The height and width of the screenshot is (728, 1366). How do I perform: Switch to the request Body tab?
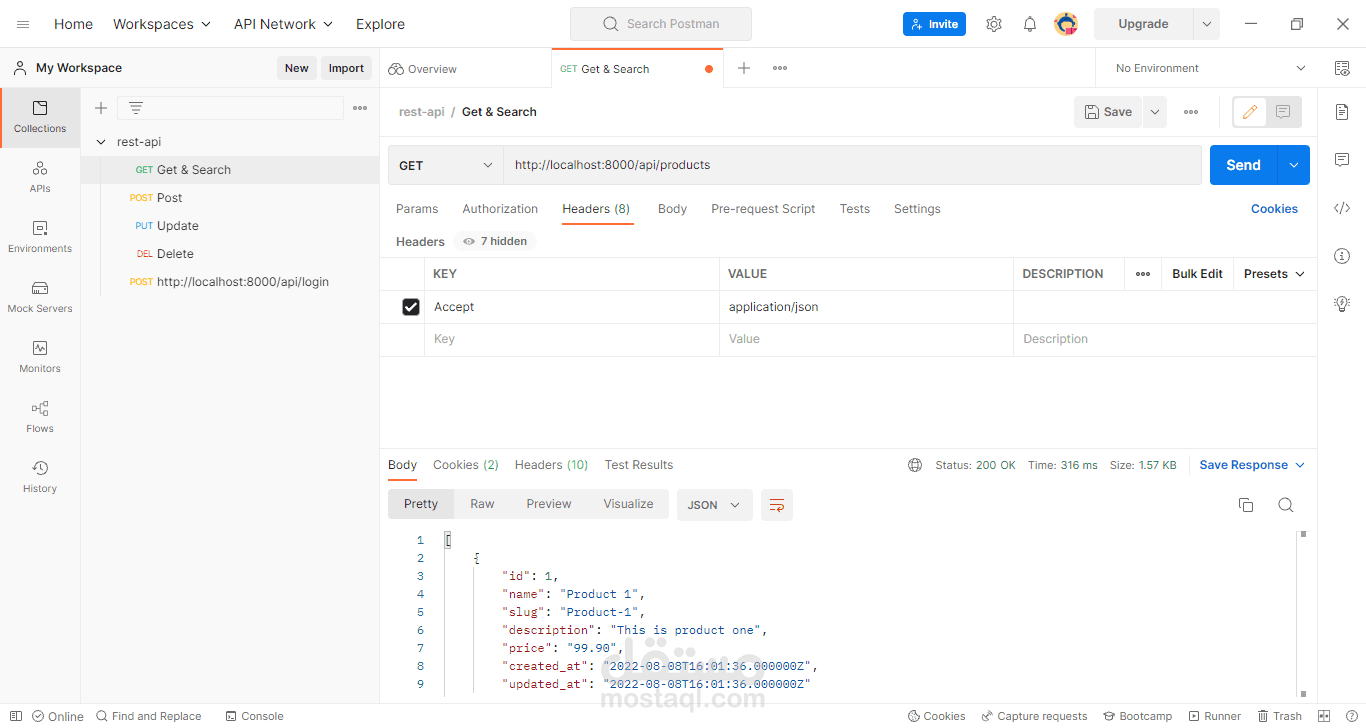tap(672, 209)
